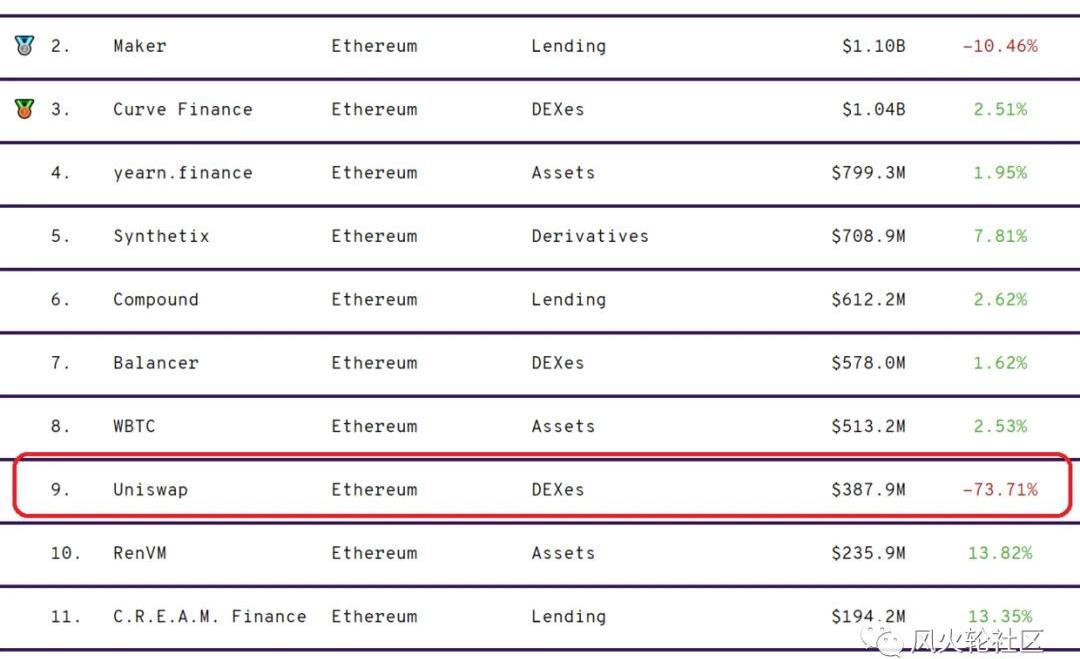Viewport: 1080px width, 659px height.
Task: Click the WeChat logo in the watermark
Action: [881, 639]
